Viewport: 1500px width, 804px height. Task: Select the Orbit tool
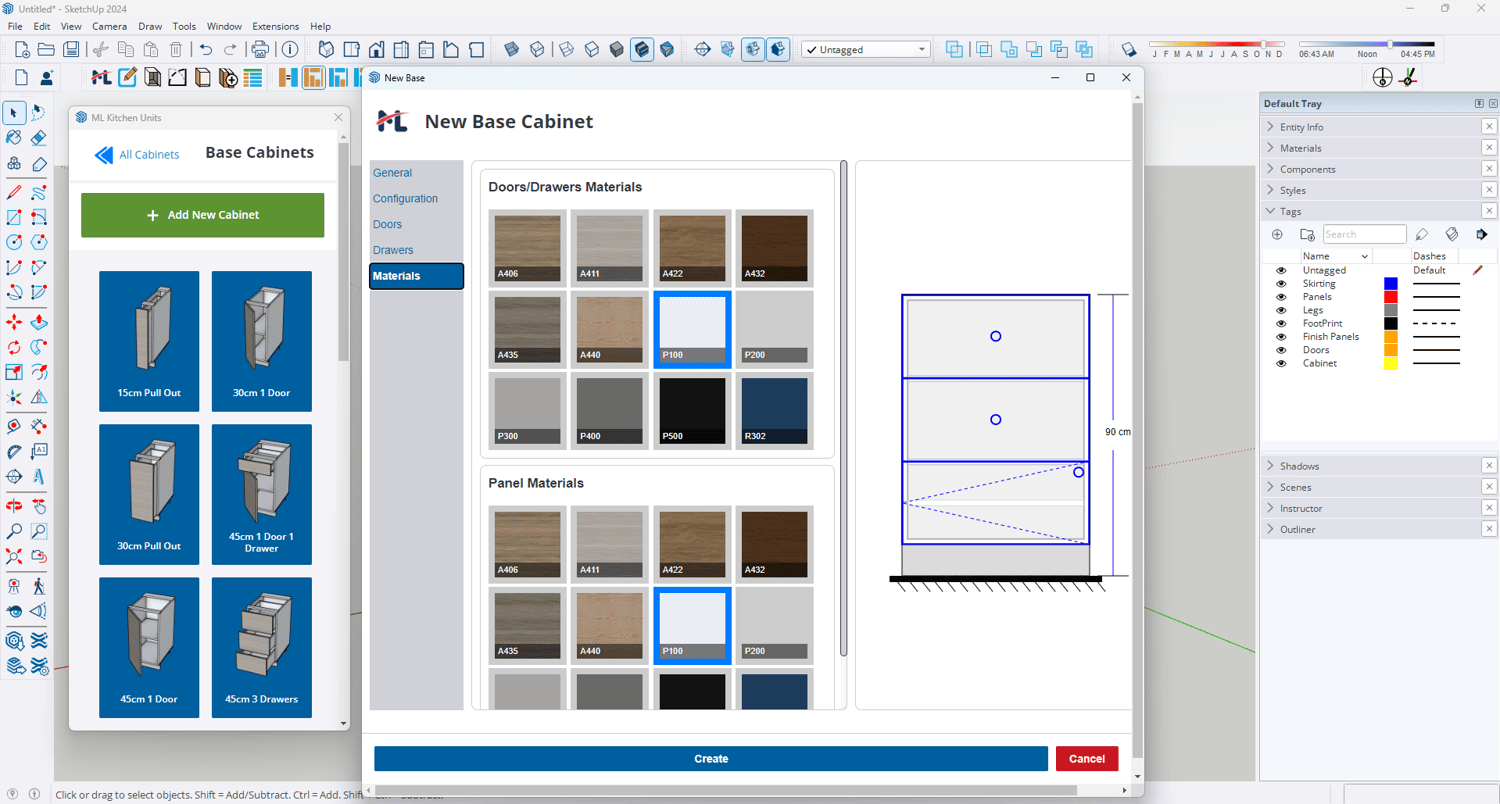[x=14, y=505]
